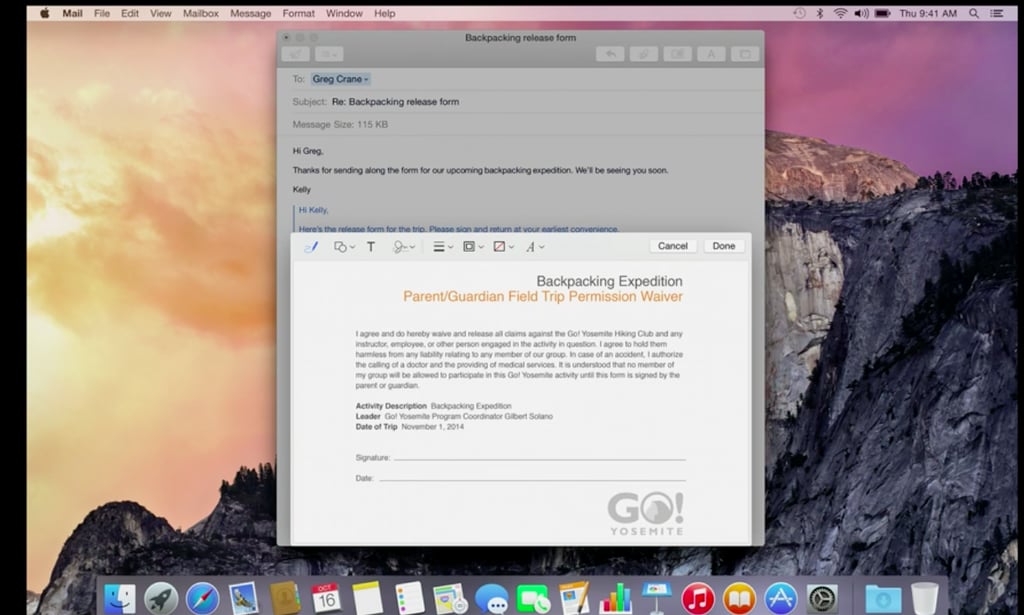Attach a file with the paperclip icon
Viewport: 1024px width, 615px height.
pyautogui.click(x=643, y=54)
